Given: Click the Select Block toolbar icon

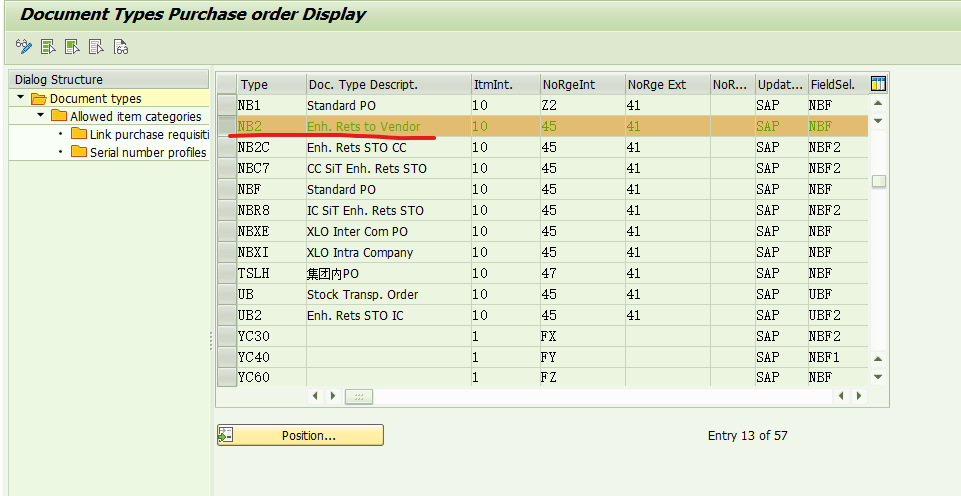Looking at the screenshot, I should [x=72, y=47].
